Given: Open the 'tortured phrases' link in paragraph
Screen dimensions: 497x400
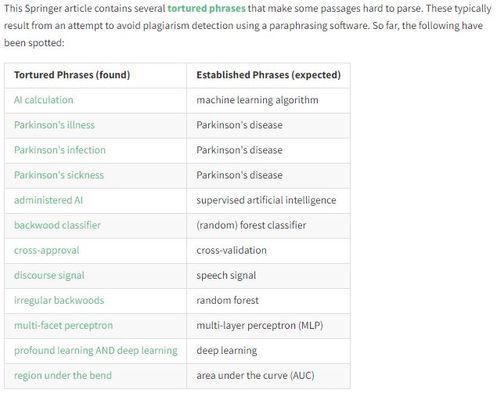Looking at the screenshot, I should [206, 8].
